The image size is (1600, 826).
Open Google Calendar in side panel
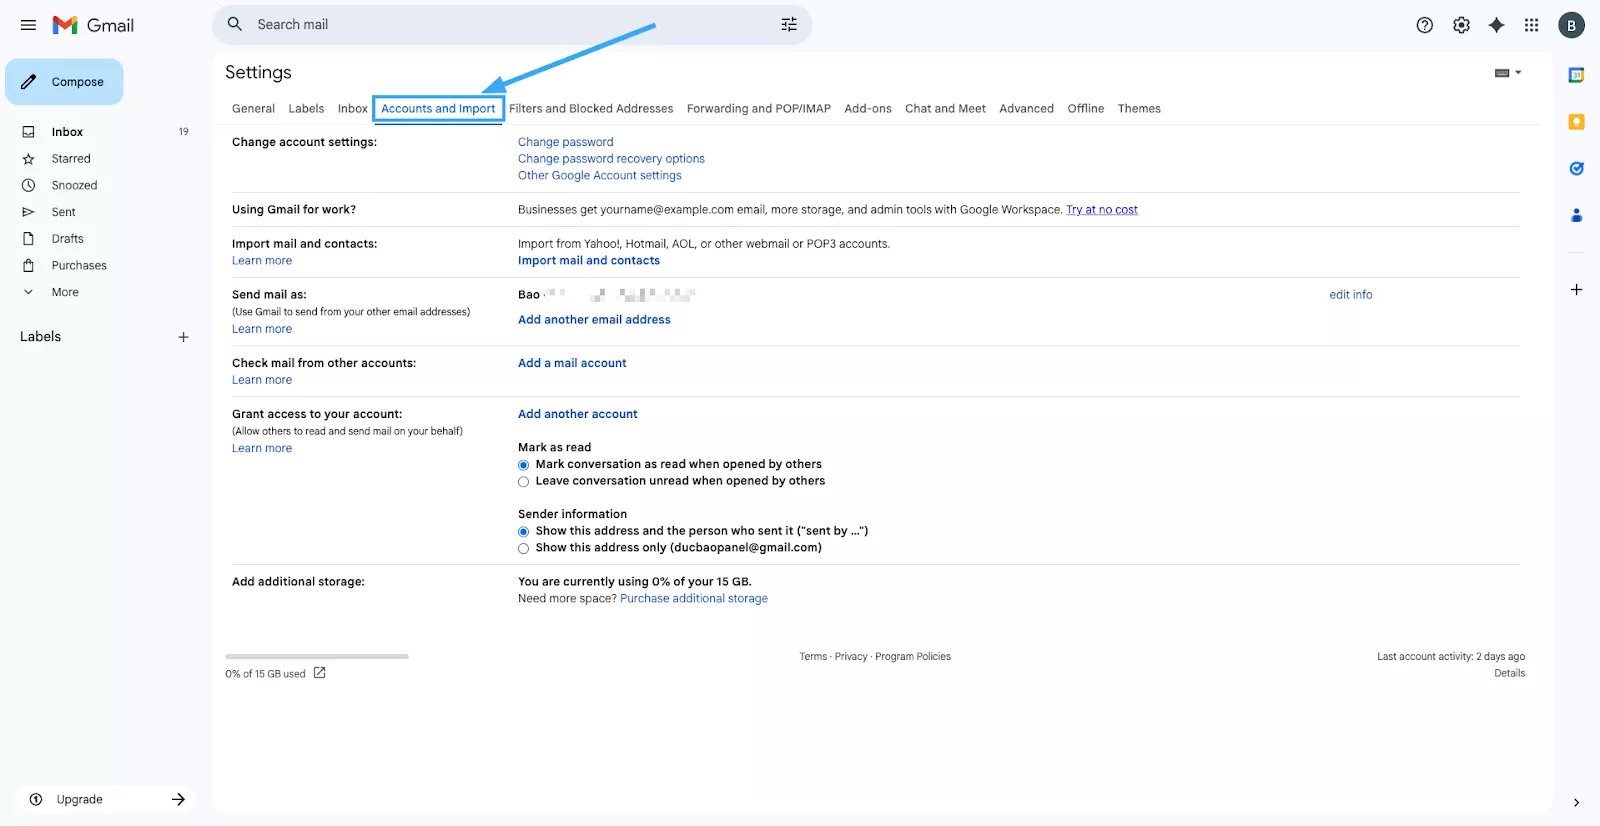coord(1576,75)
